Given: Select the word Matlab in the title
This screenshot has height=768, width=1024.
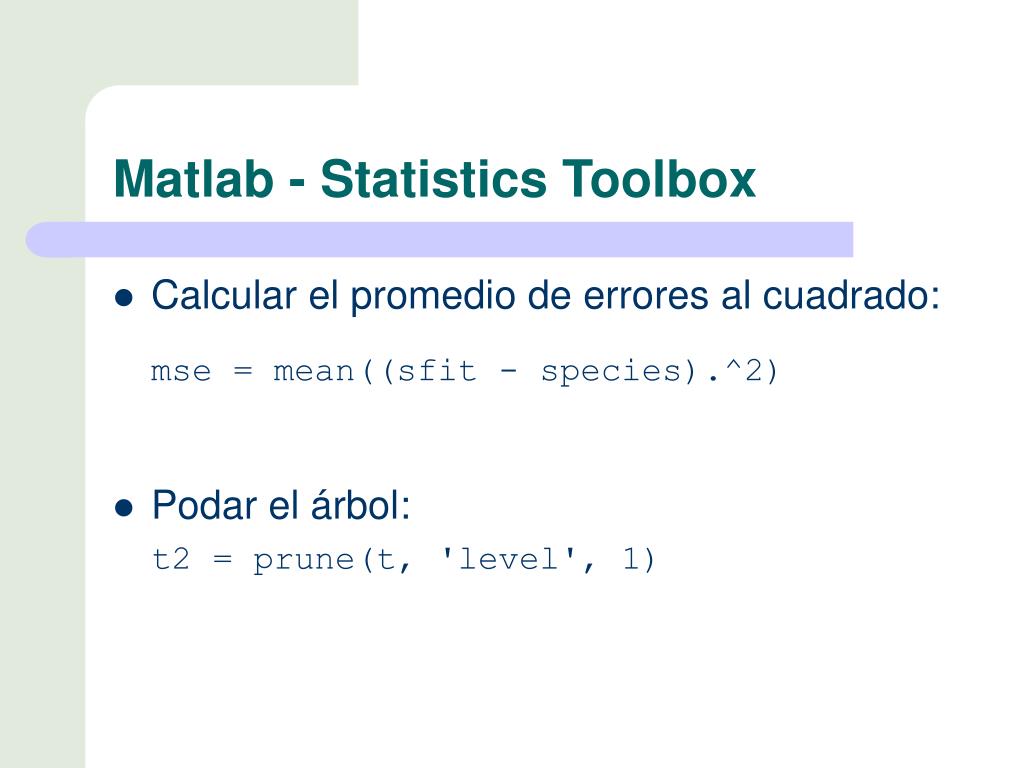Looking at the screenshot, I should pyautogui.click(x=194, y=179).
